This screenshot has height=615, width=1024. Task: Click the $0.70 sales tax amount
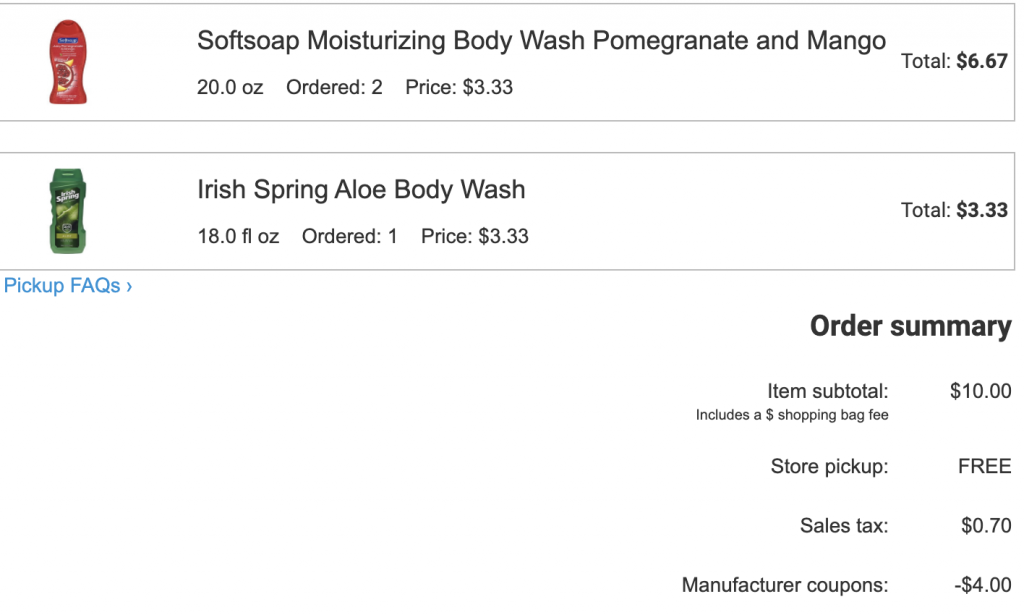click(x=985, y=525)
